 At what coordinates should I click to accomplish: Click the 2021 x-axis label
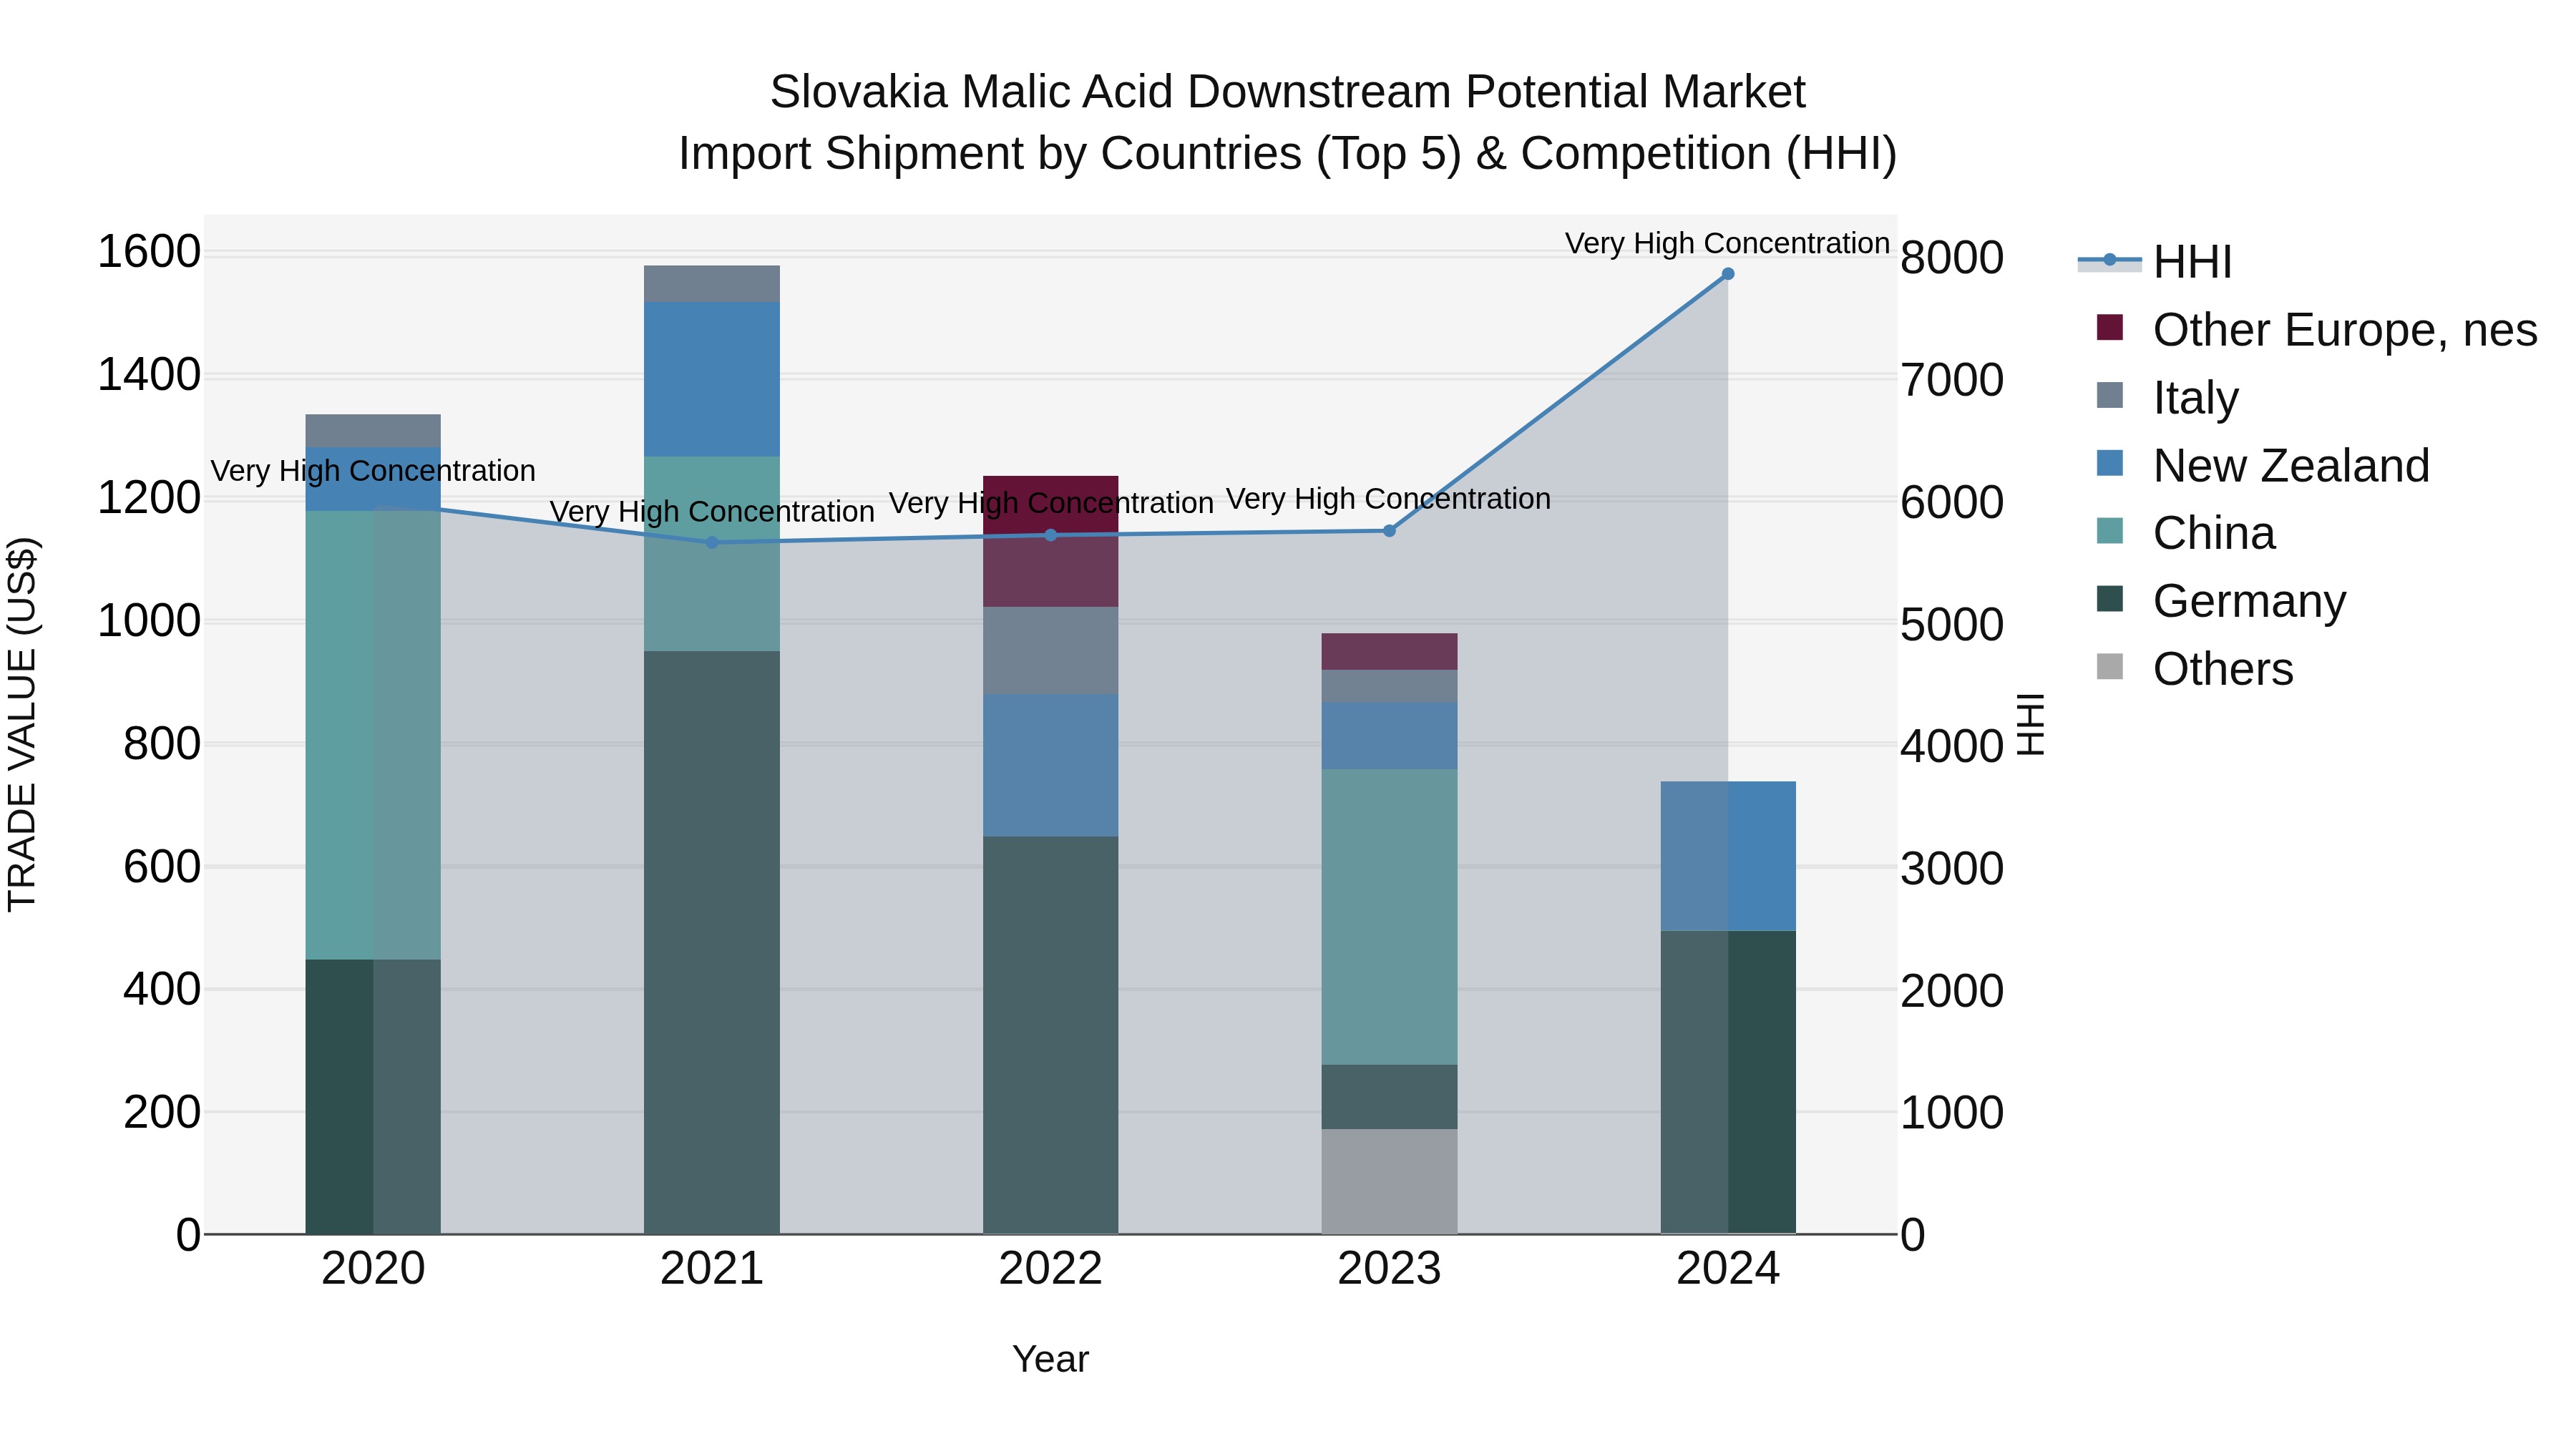[712, 1269]
